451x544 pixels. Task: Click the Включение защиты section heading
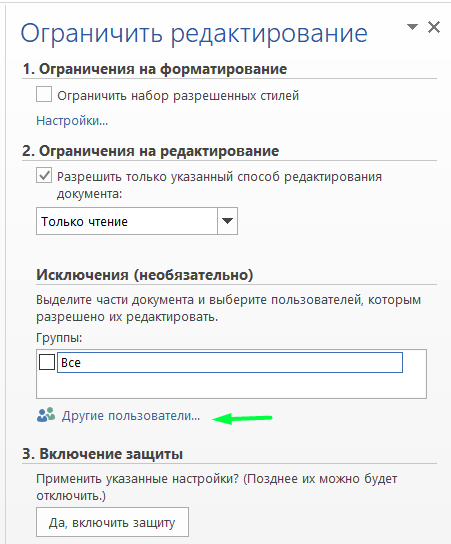103,454
